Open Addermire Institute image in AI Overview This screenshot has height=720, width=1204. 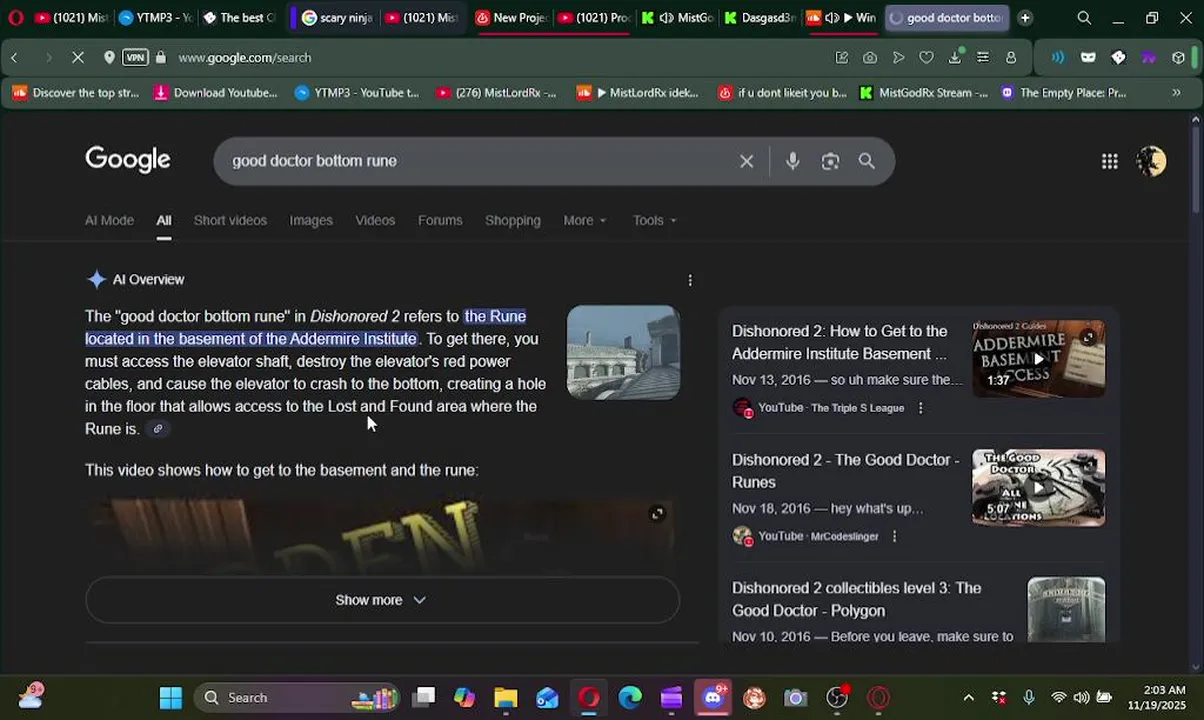click(623, 352)
